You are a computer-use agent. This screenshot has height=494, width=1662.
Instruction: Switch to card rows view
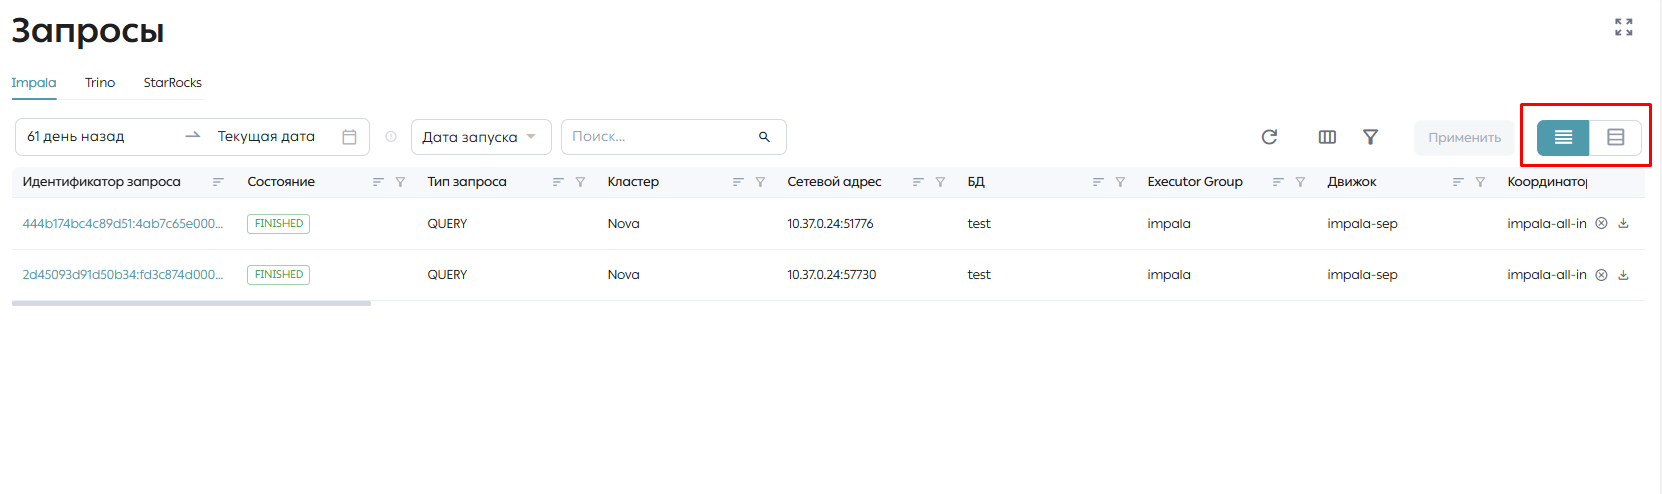coord(1615,137)
